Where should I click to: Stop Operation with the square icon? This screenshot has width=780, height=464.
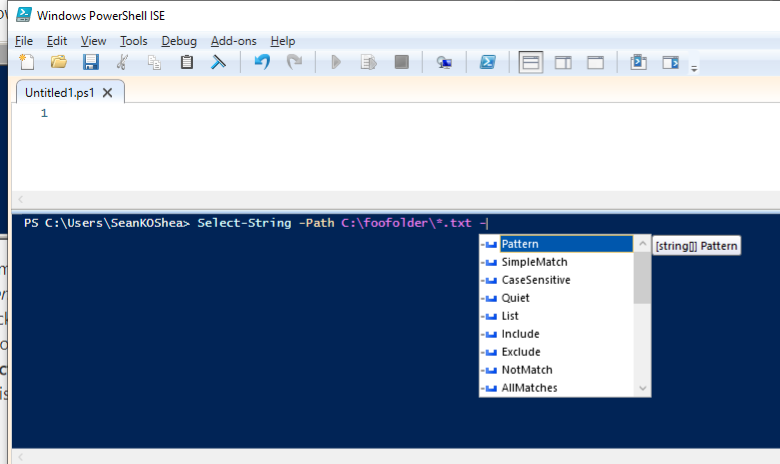(401, 62)
